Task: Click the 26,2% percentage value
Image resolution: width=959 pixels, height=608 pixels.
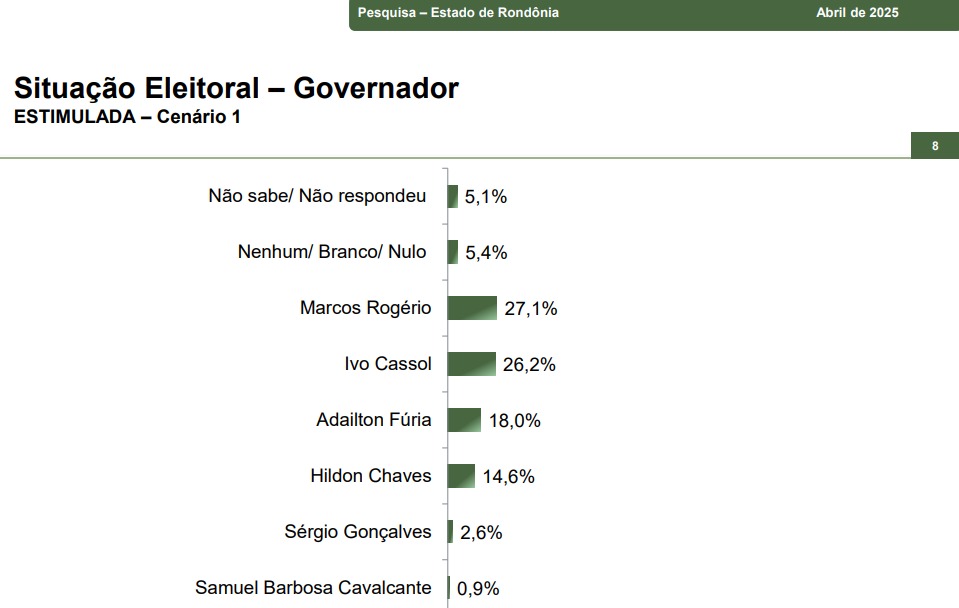Action: (x=529, y=365)
